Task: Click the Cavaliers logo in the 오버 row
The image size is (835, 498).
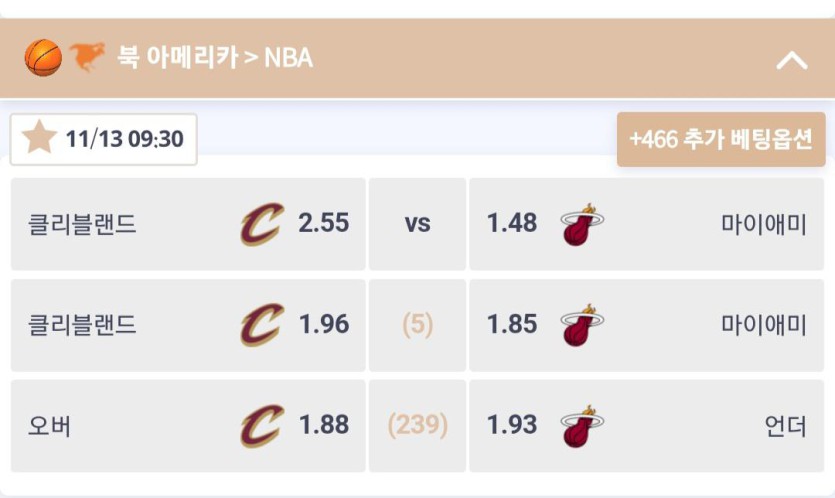Action: click(262, 426)
